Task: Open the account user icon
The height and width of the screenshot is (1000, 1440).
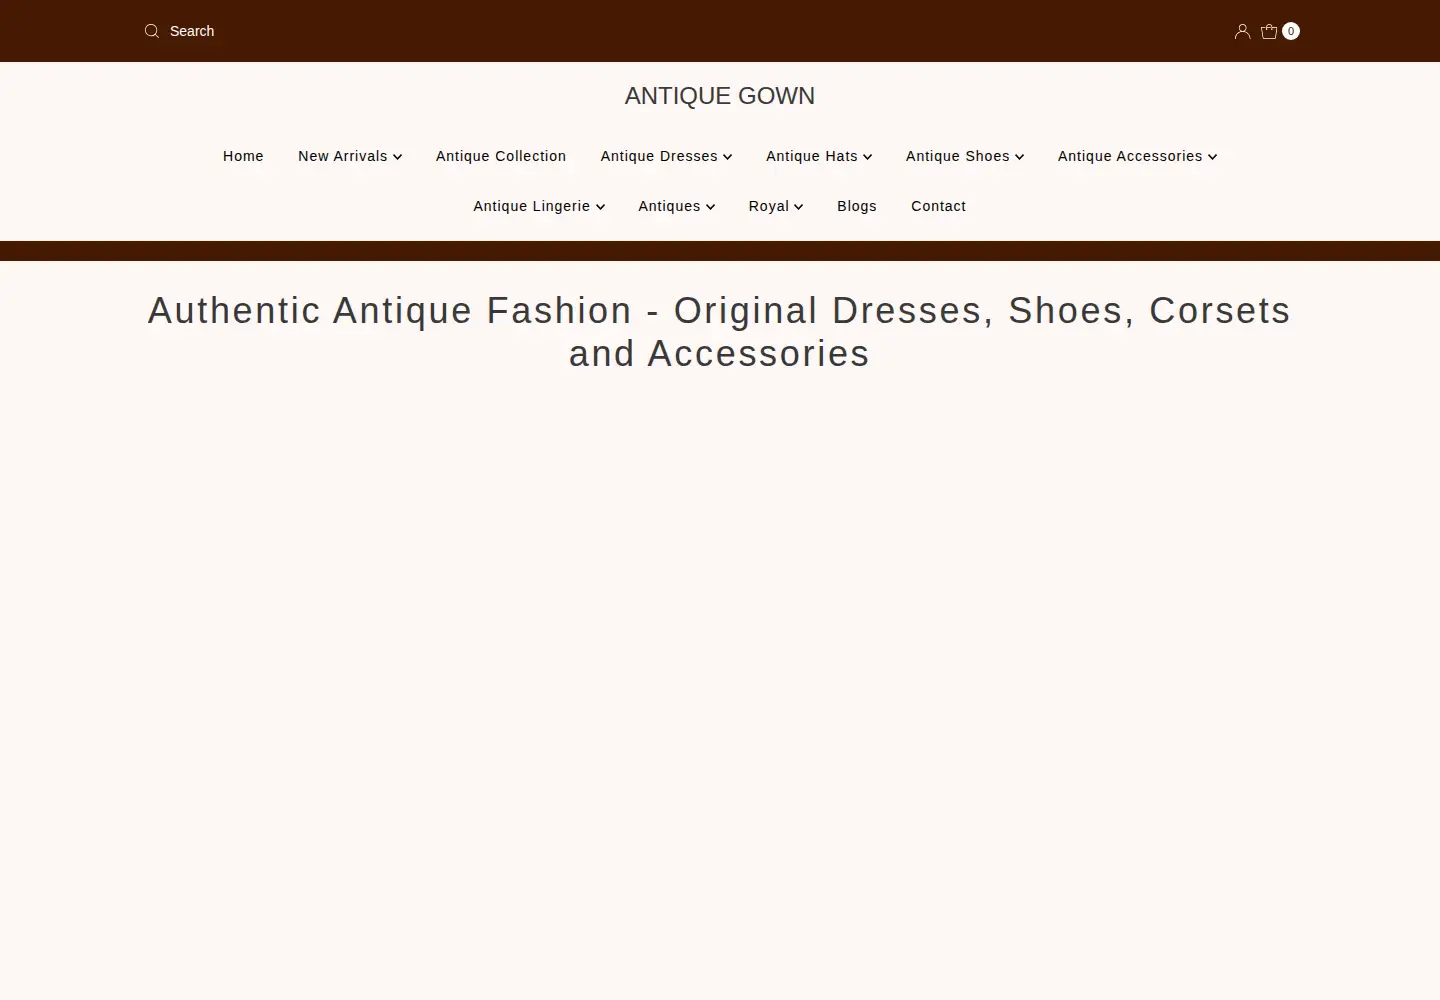Action: (x=1242, y=31)
